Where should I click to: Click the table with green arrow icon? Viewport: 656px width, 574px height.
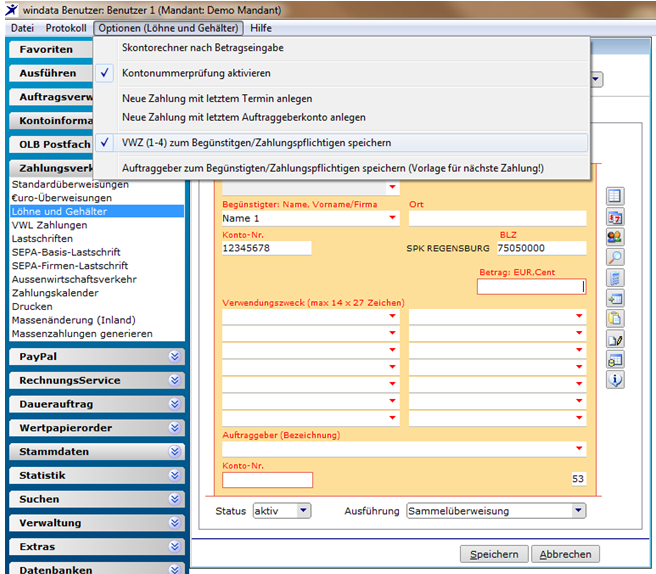[x=615, y=298]
